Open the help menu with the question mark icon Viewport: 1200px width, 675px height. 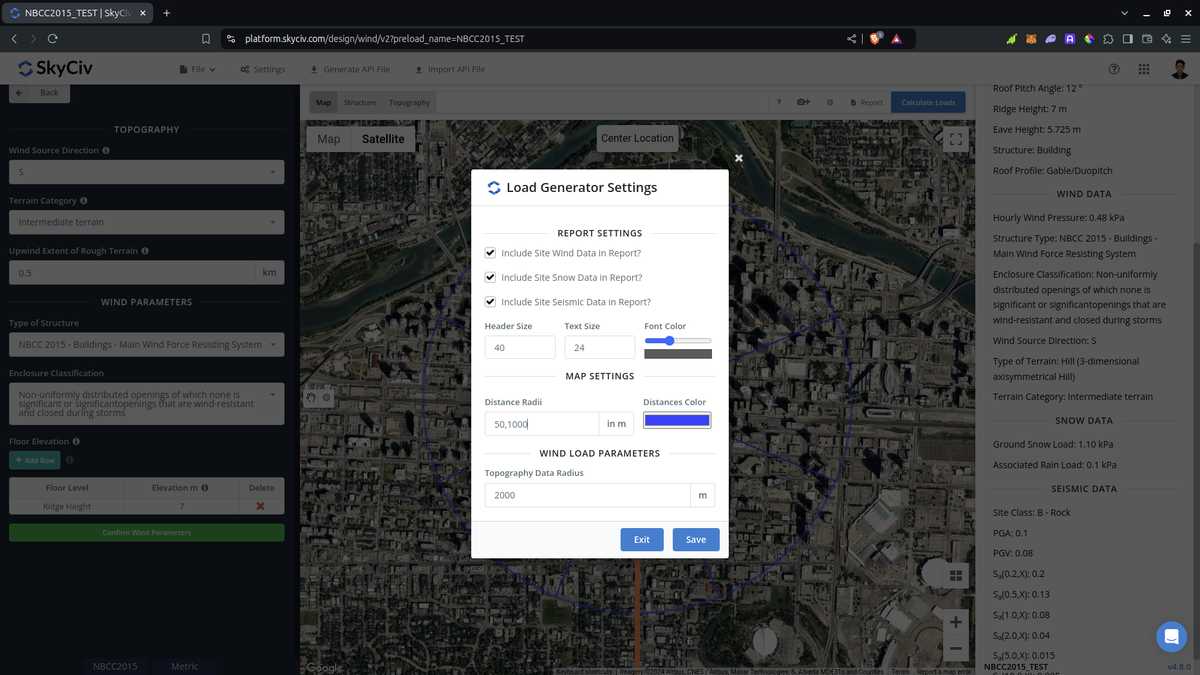tap(1113, 69)
